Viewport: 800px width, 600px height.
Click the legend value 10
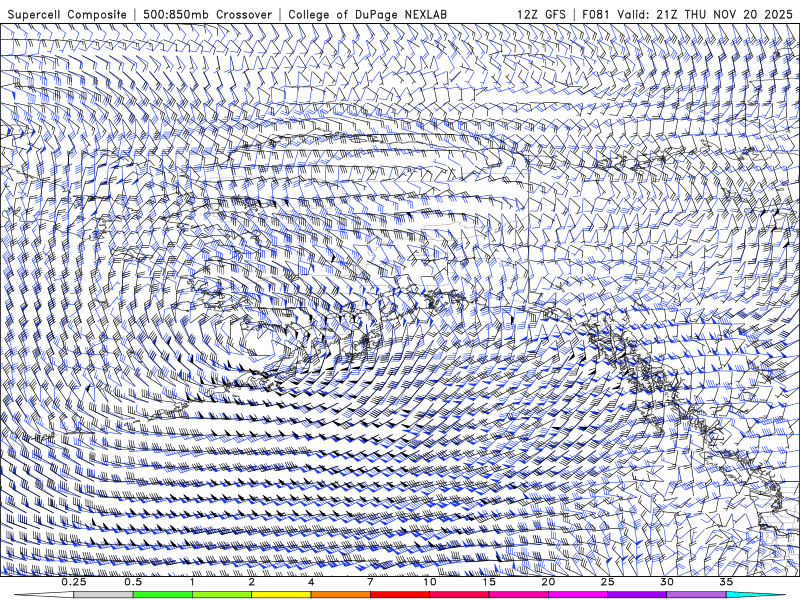tap(430, 582)
